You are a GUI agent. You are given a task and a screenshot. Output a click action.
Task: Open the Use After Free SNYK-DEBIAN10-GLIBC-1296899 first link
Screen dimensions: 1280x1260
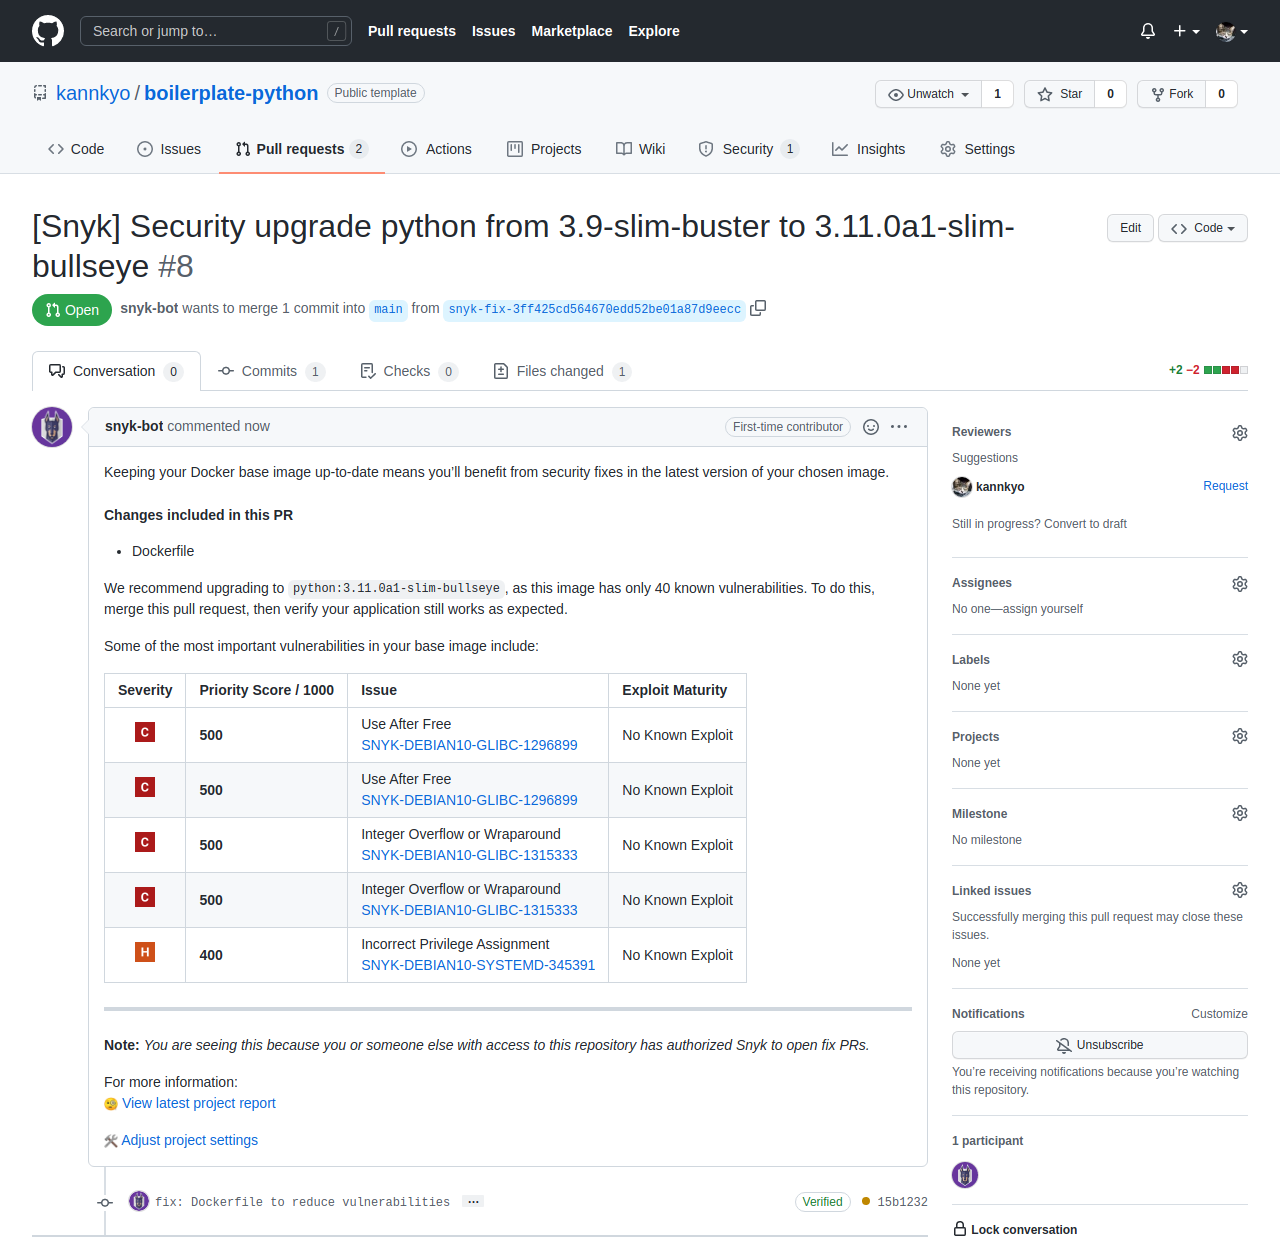[x=469, y=745]
